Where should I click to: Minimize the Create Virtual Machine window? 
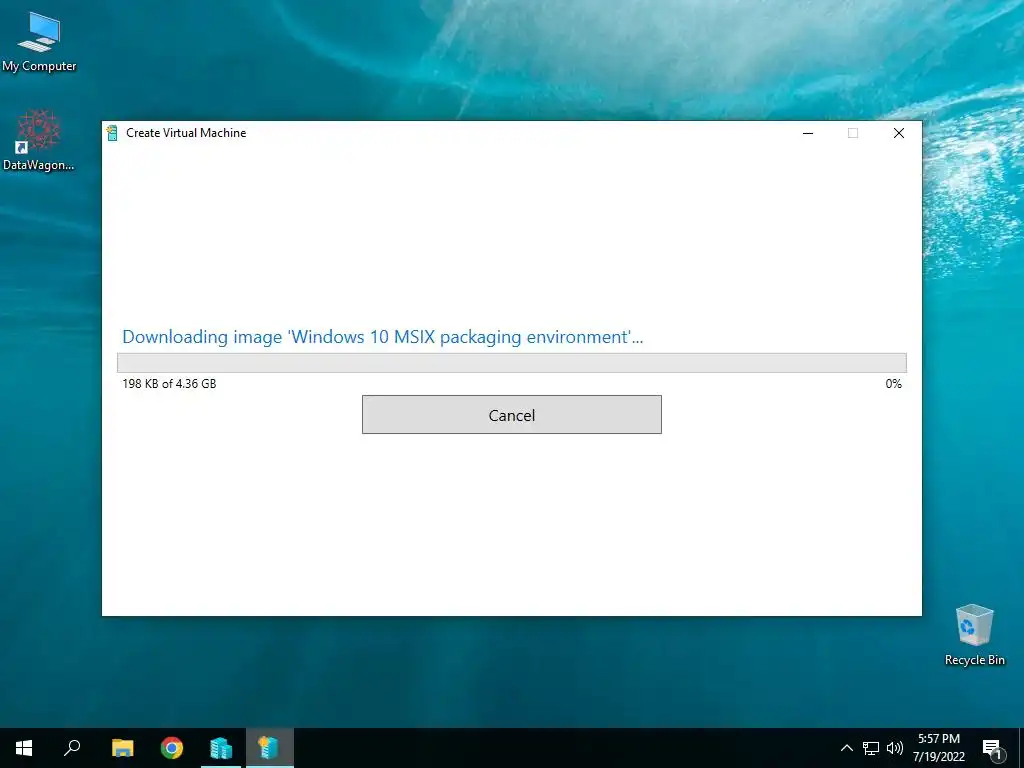pyautogui.click(x=808, y=133)
